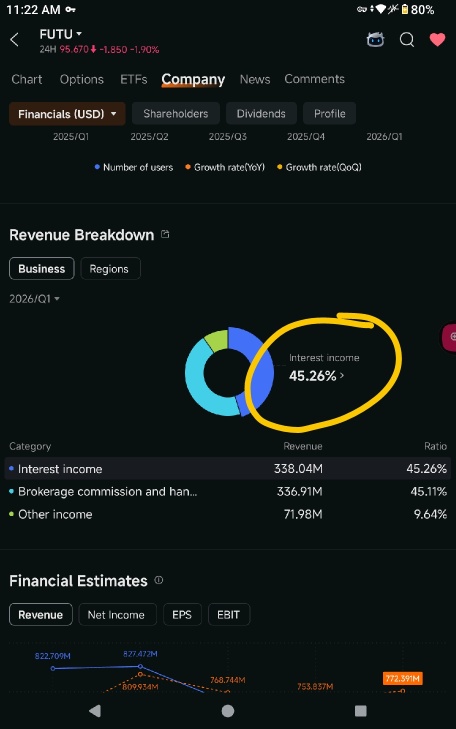Screen dimensions: 456x729
Task: Open the Financial Estimates info icon
Action: point(159,580)
